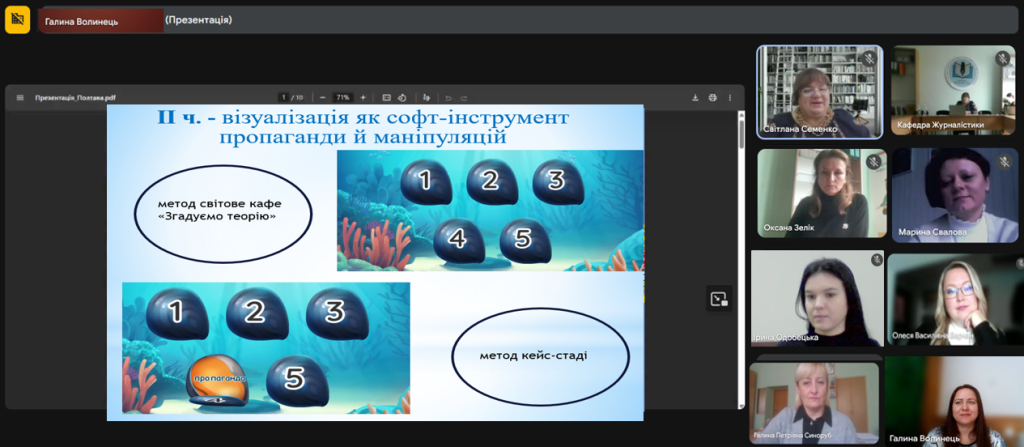Click the picture-in-picture icon beside the presentation
The height and width of the screenshot is (447, 1024).
(x=718, y=298)
